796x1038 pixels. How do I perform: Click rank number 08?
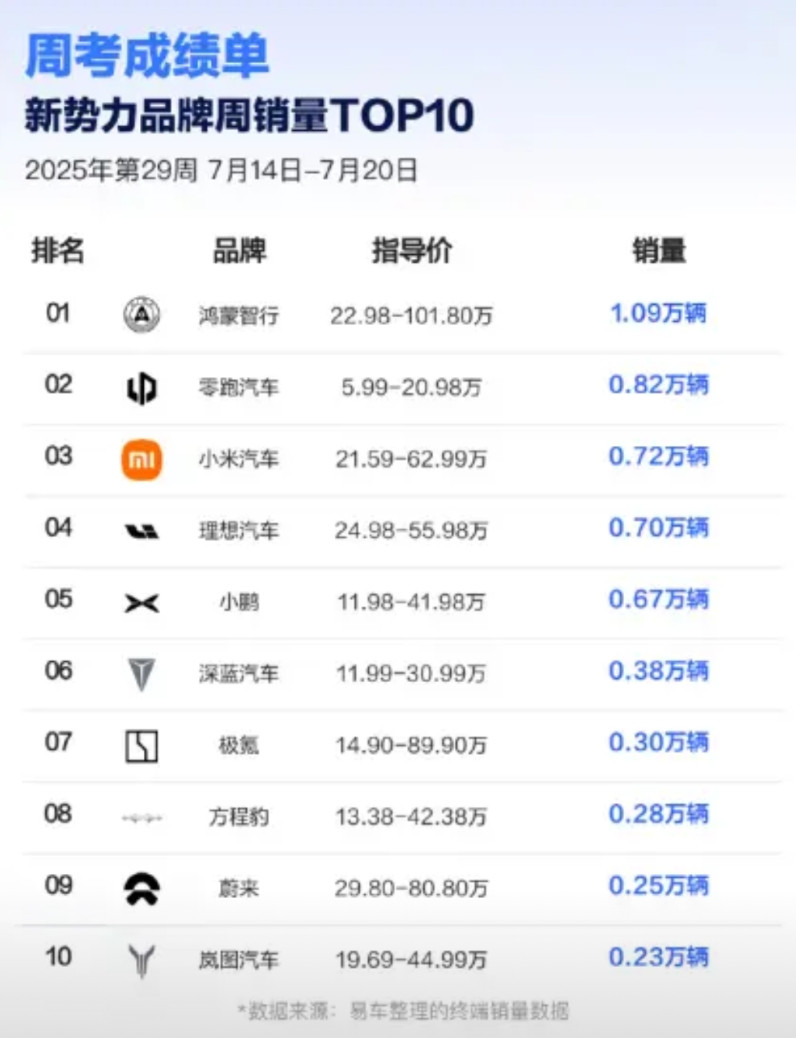click(58, 813)
